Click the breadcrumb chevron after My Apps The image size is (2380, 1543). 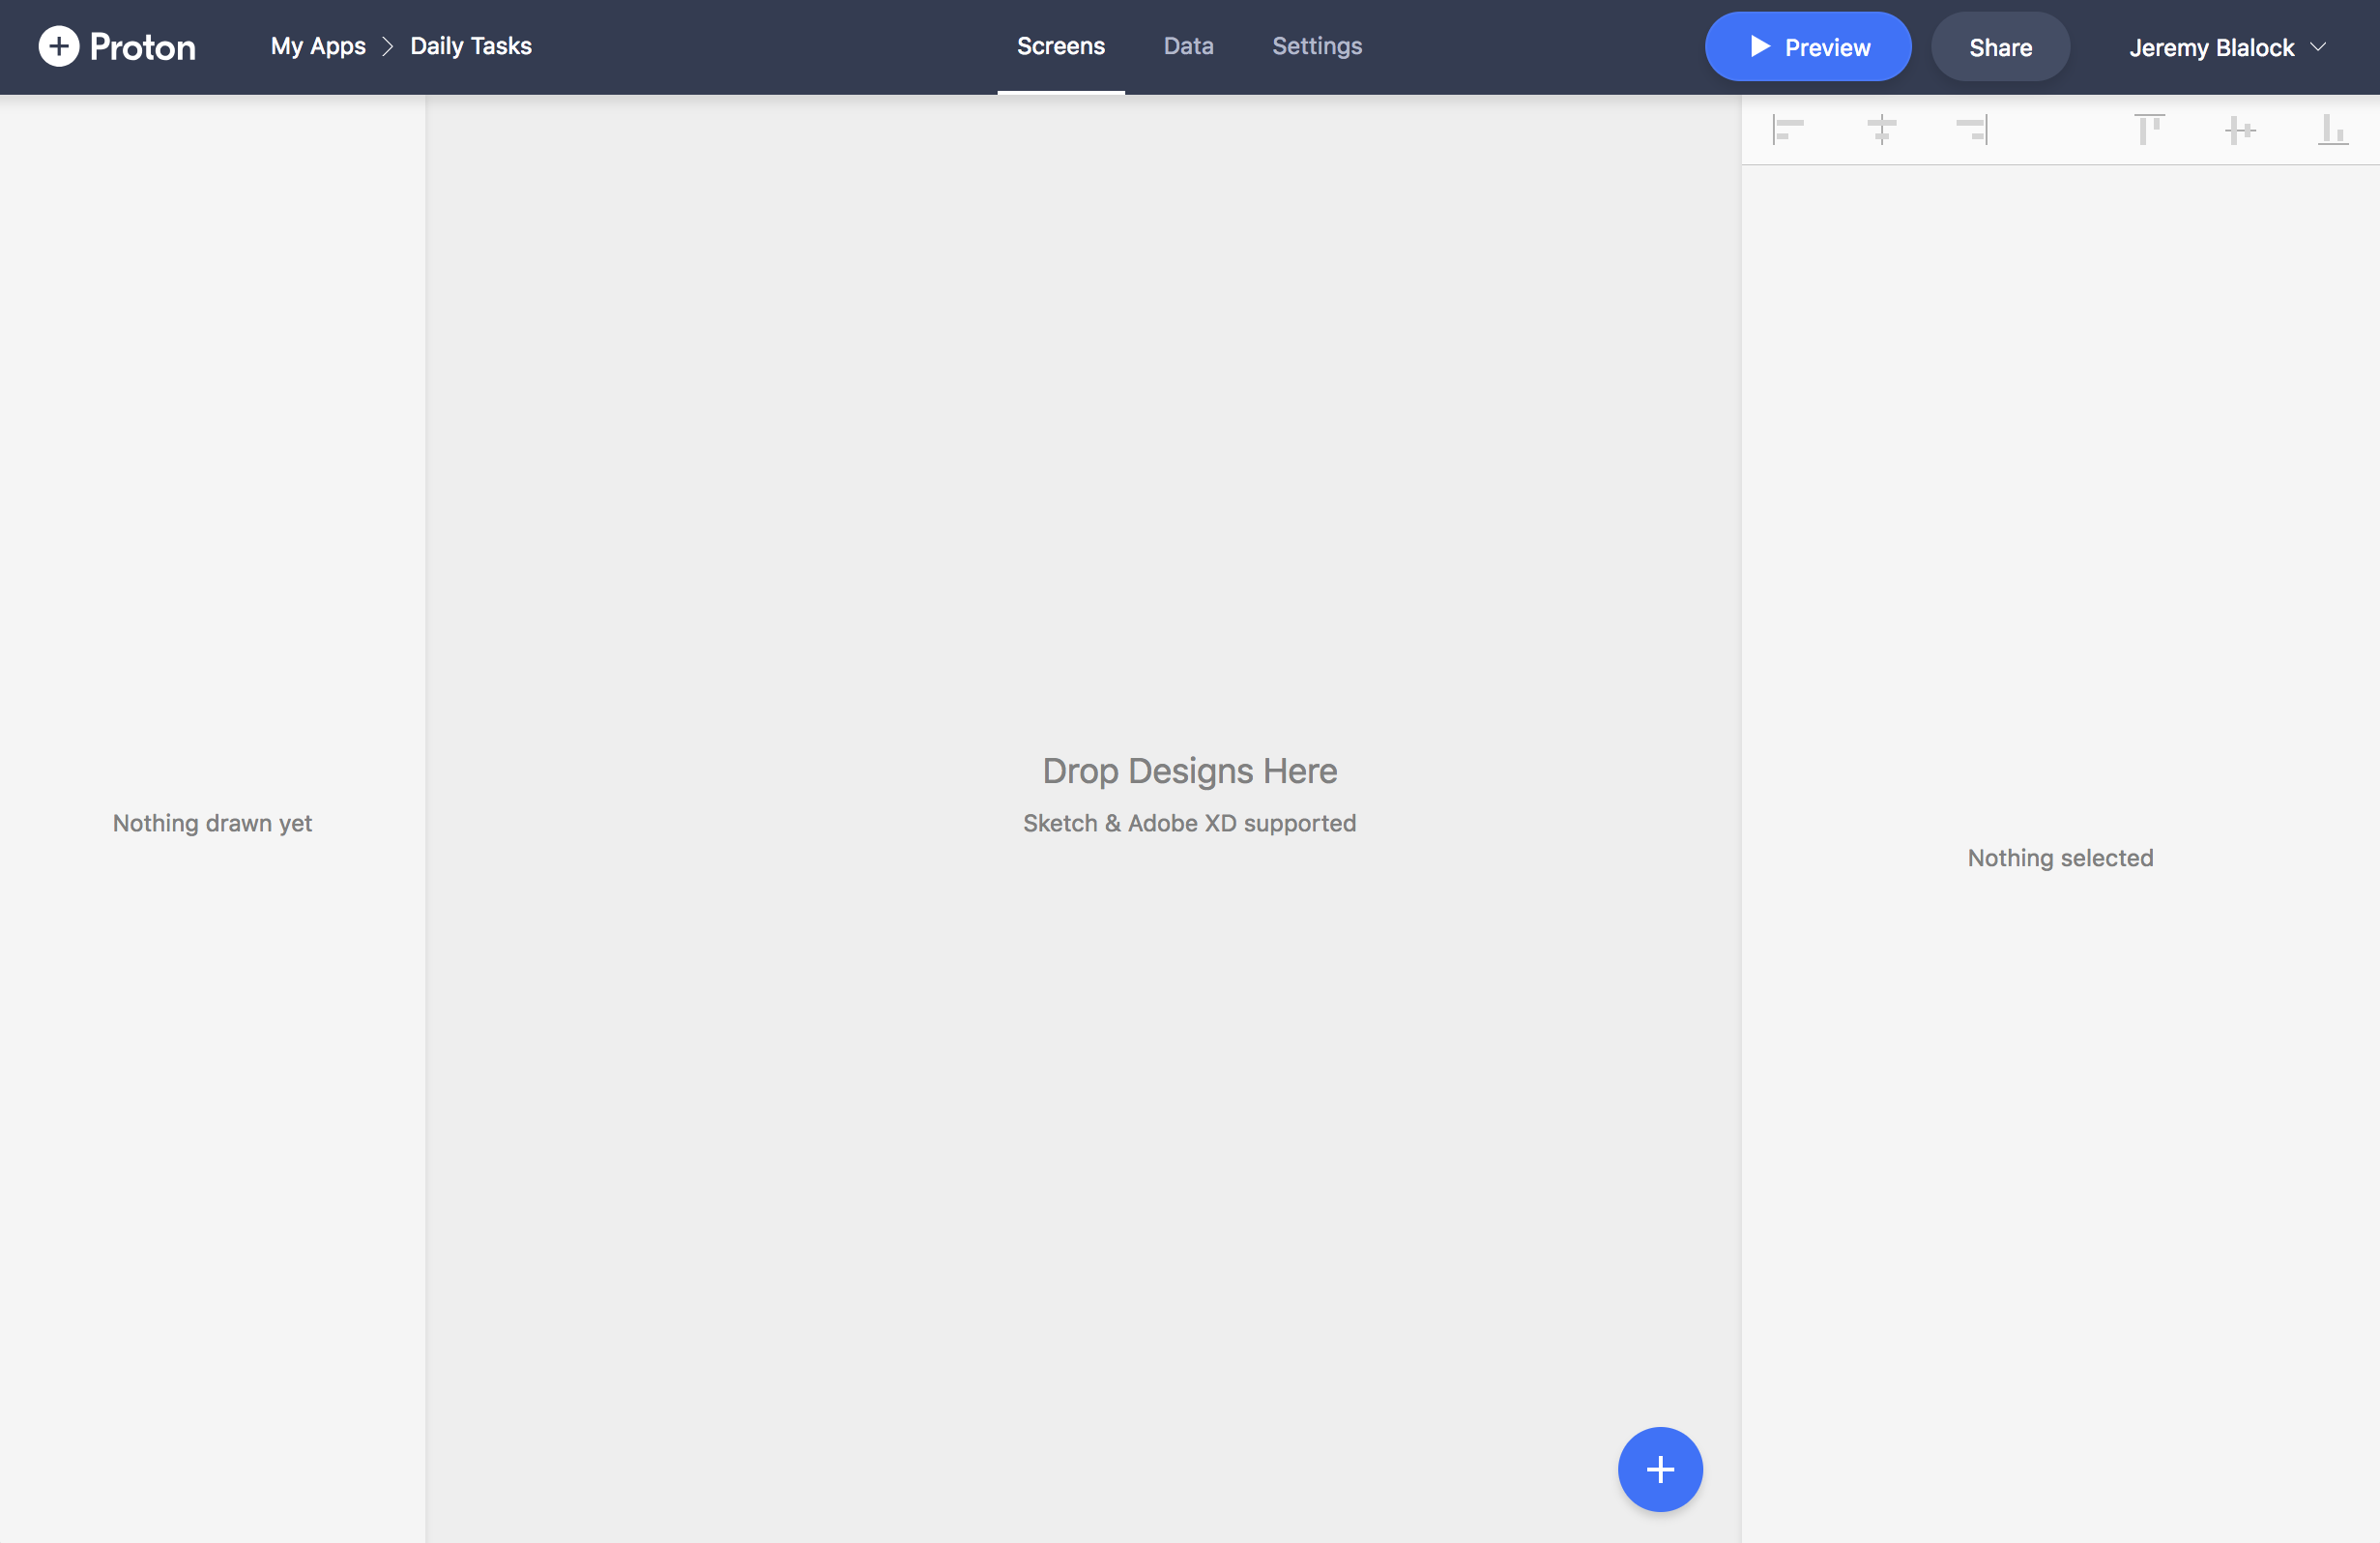pos(388,47)
